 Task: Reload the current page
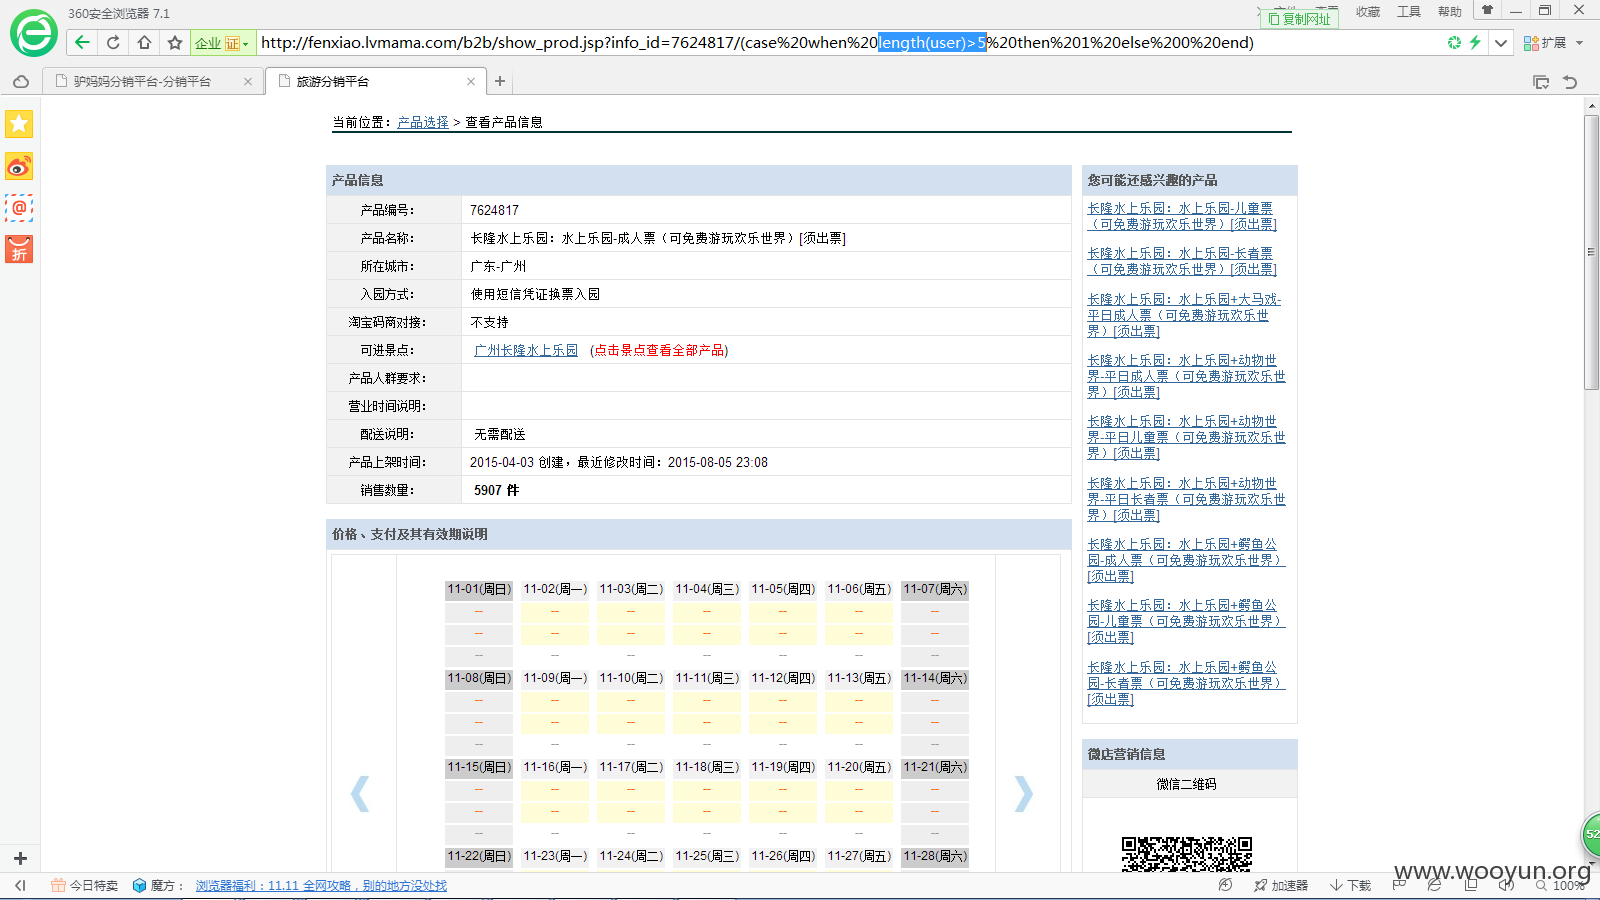click(113, 42)
